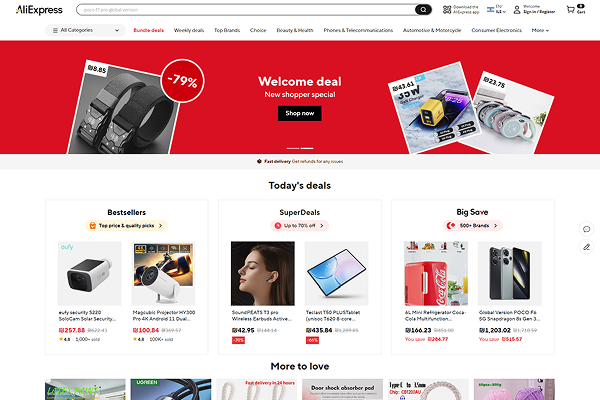The image size is (600, 400).
Task: Open the shopping cart icon
Action: [571, 10]
